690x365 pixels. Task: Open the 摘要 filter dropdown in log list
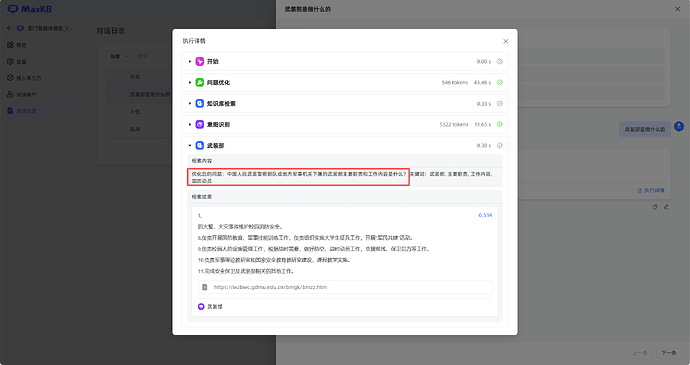coord(119,56)
